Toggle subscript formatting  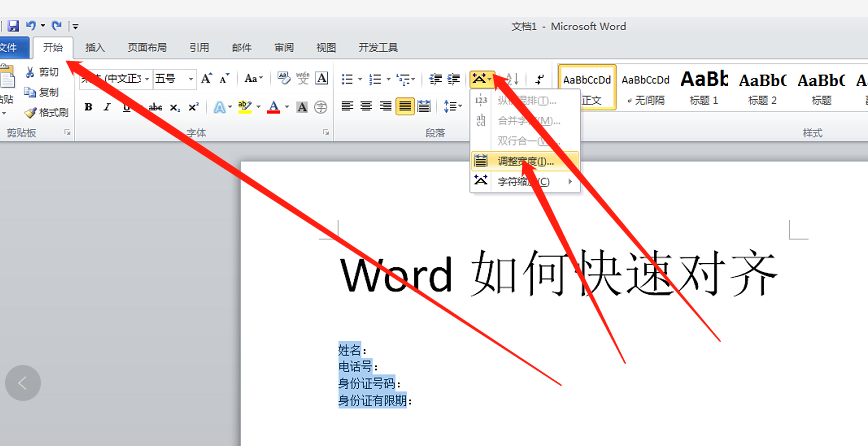(x=174, y=107)
